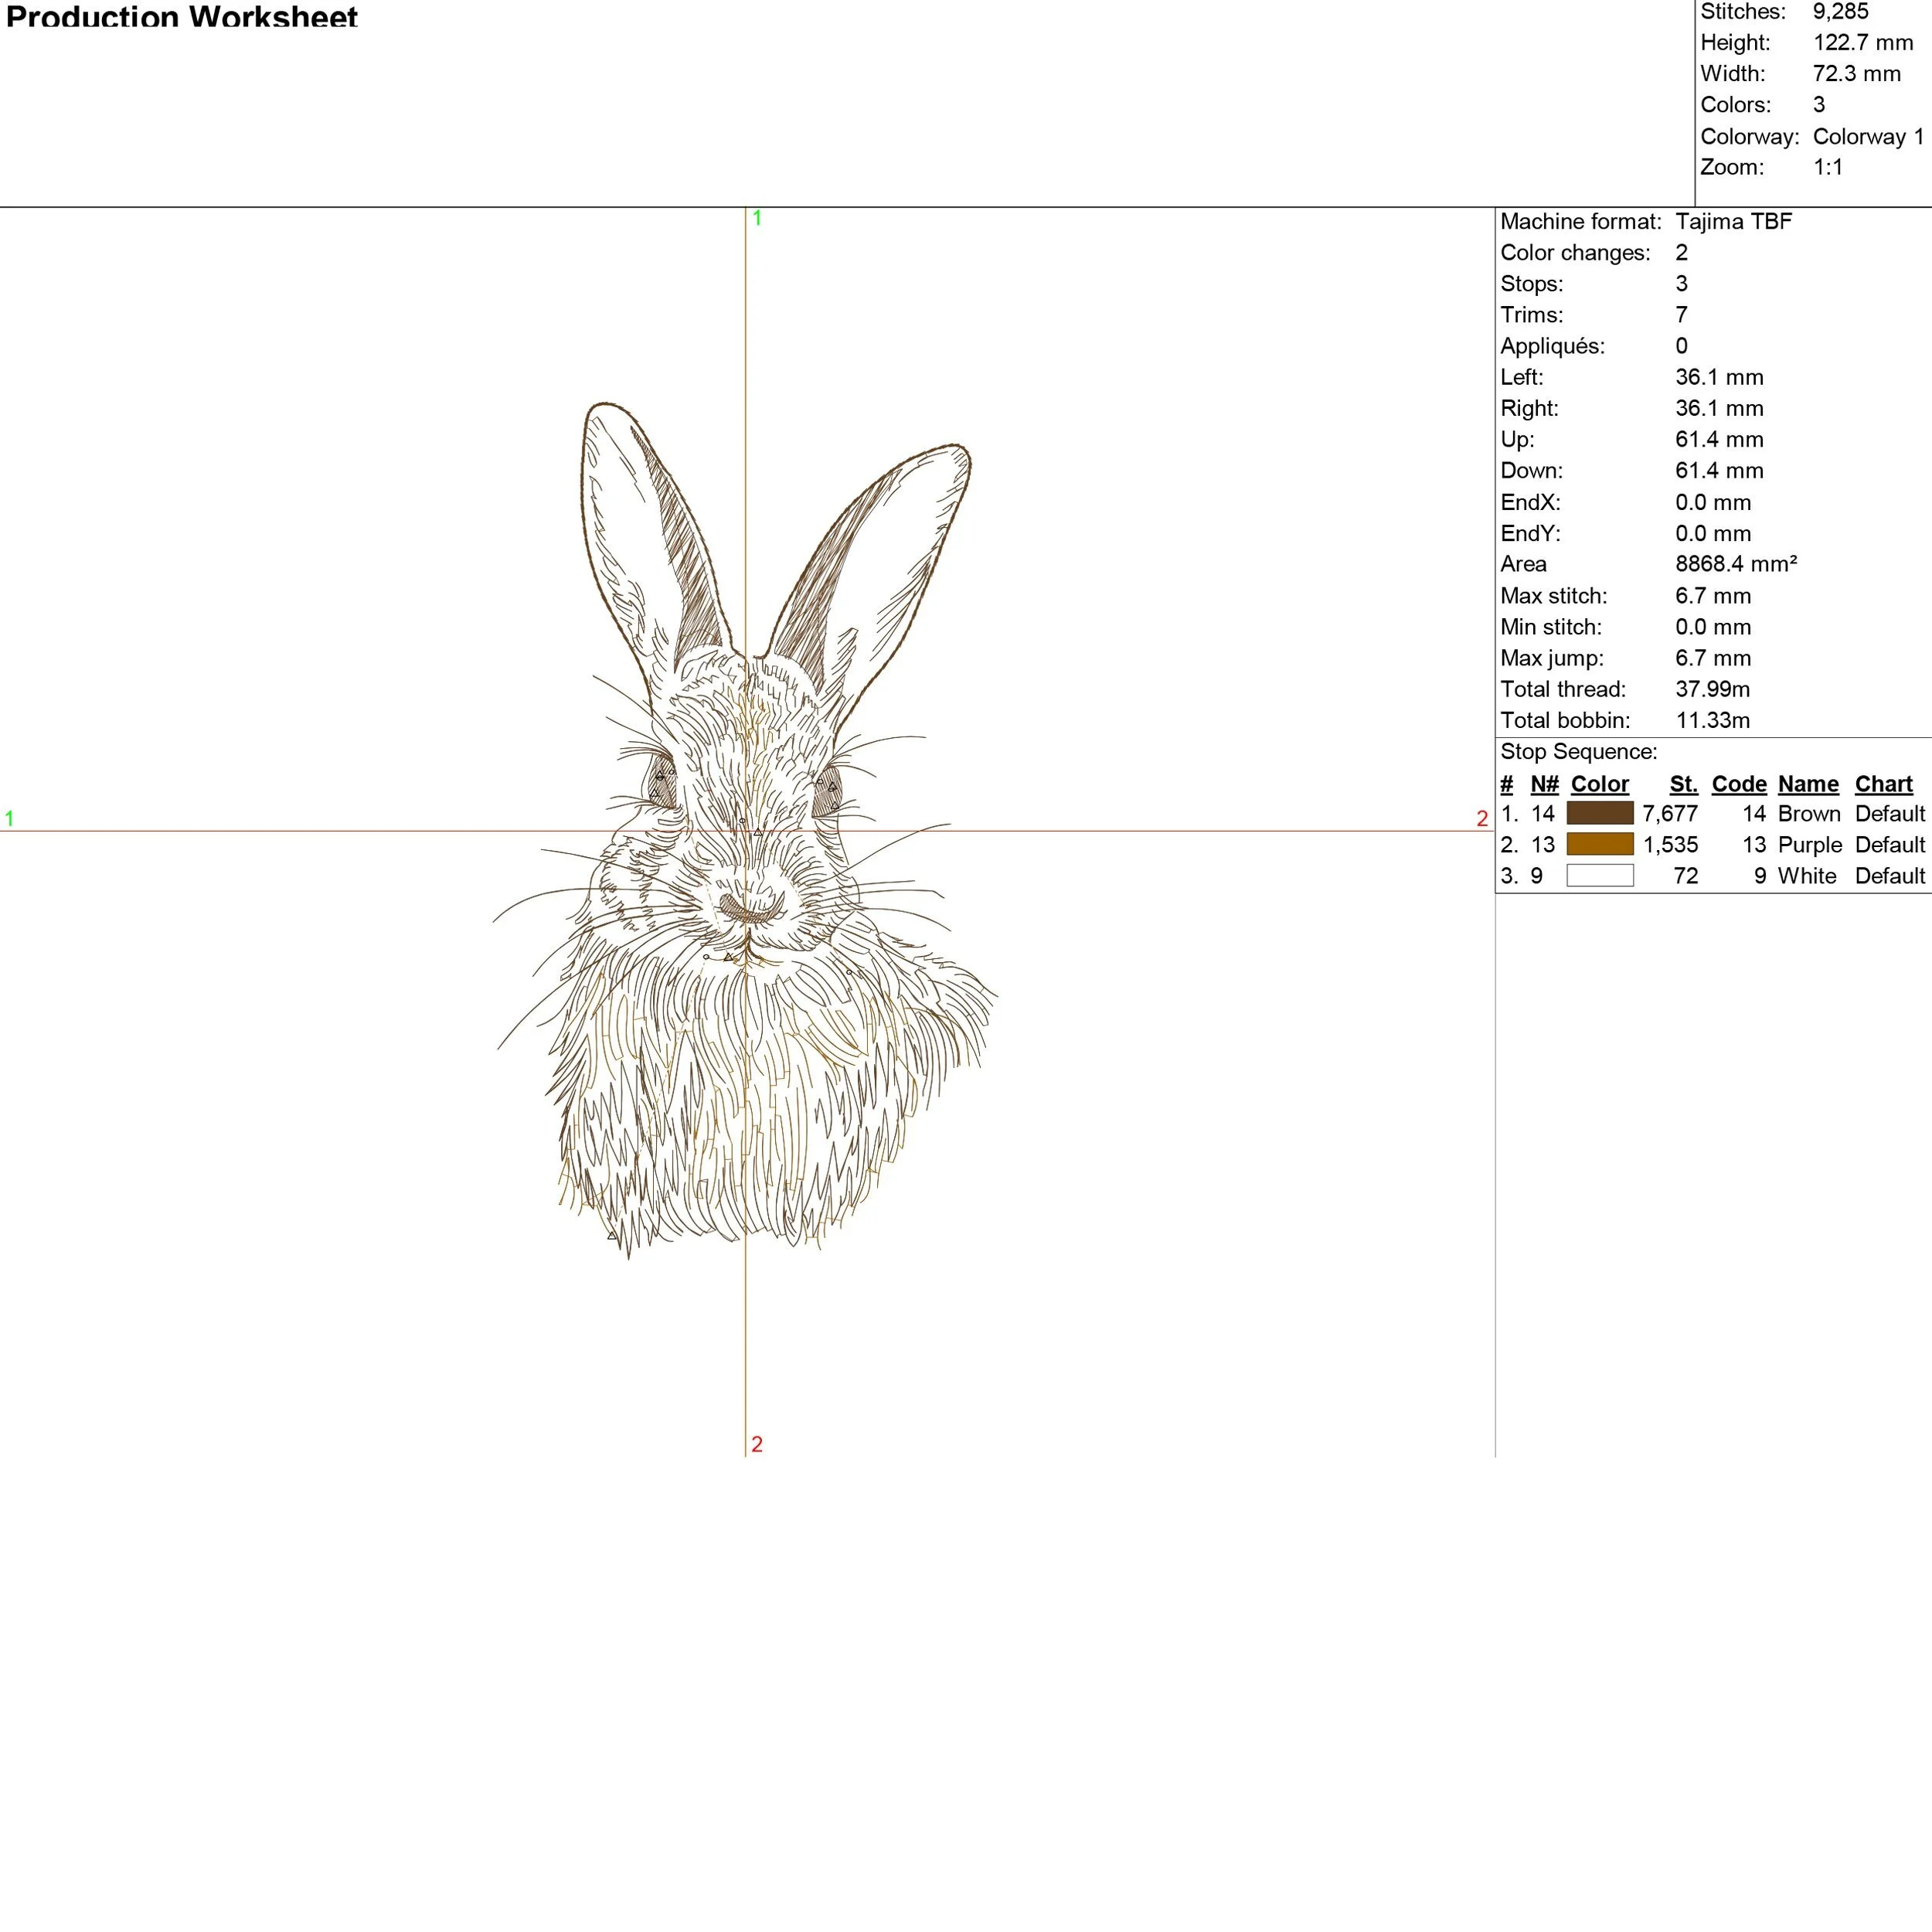Click the 'N#' column header
This screenshot has height=1932, width=1932.
[1544, 784]
